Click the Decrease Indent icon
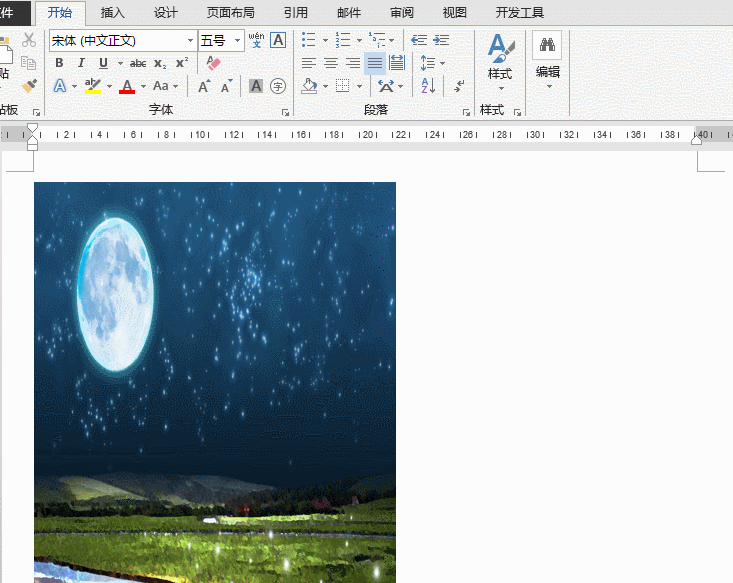The width and height of the screenshot is (733, 583). coord(419,40)
